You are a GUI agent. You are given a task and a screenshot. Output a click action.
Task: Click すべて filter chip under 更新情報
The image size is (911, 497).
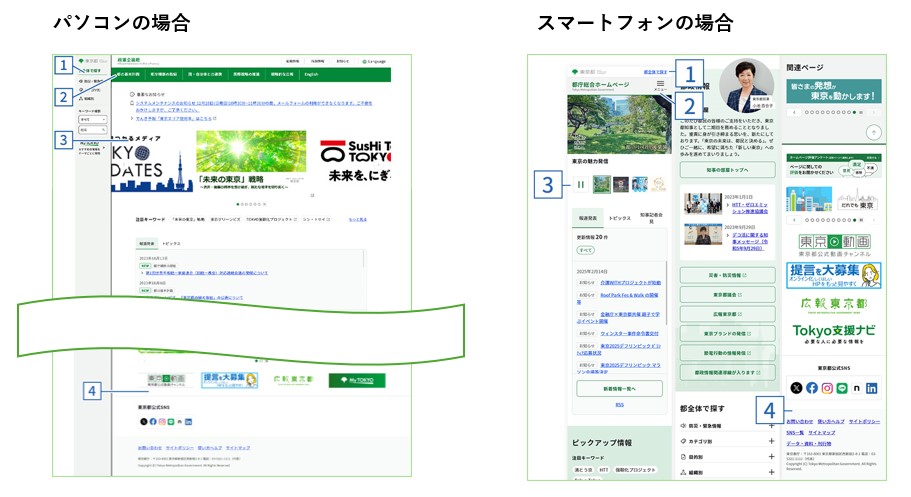point(586,250)
